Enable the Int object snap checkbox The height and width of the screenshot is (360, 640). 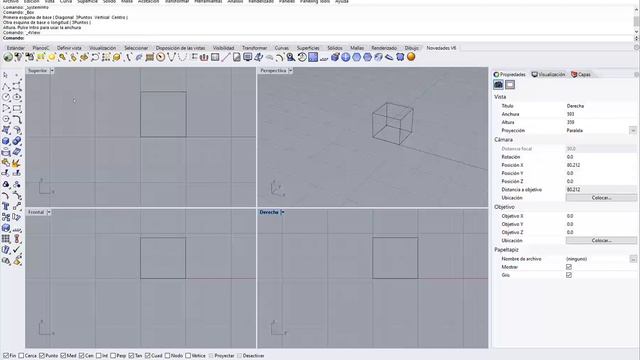98,356
